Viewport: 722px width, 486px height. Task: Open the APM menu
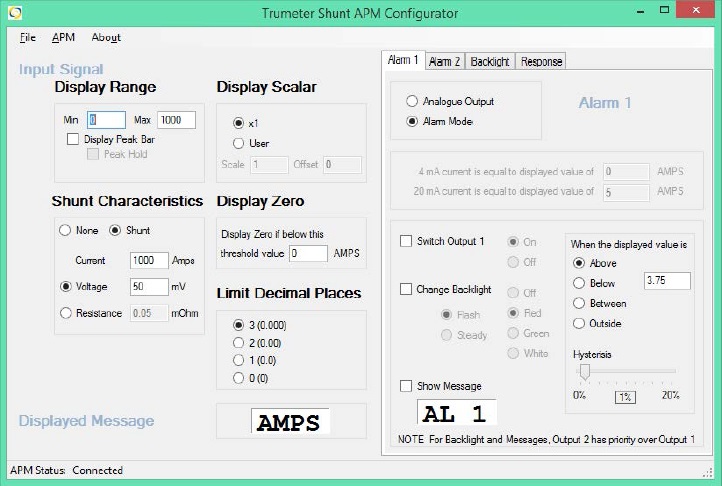point(63,37)
